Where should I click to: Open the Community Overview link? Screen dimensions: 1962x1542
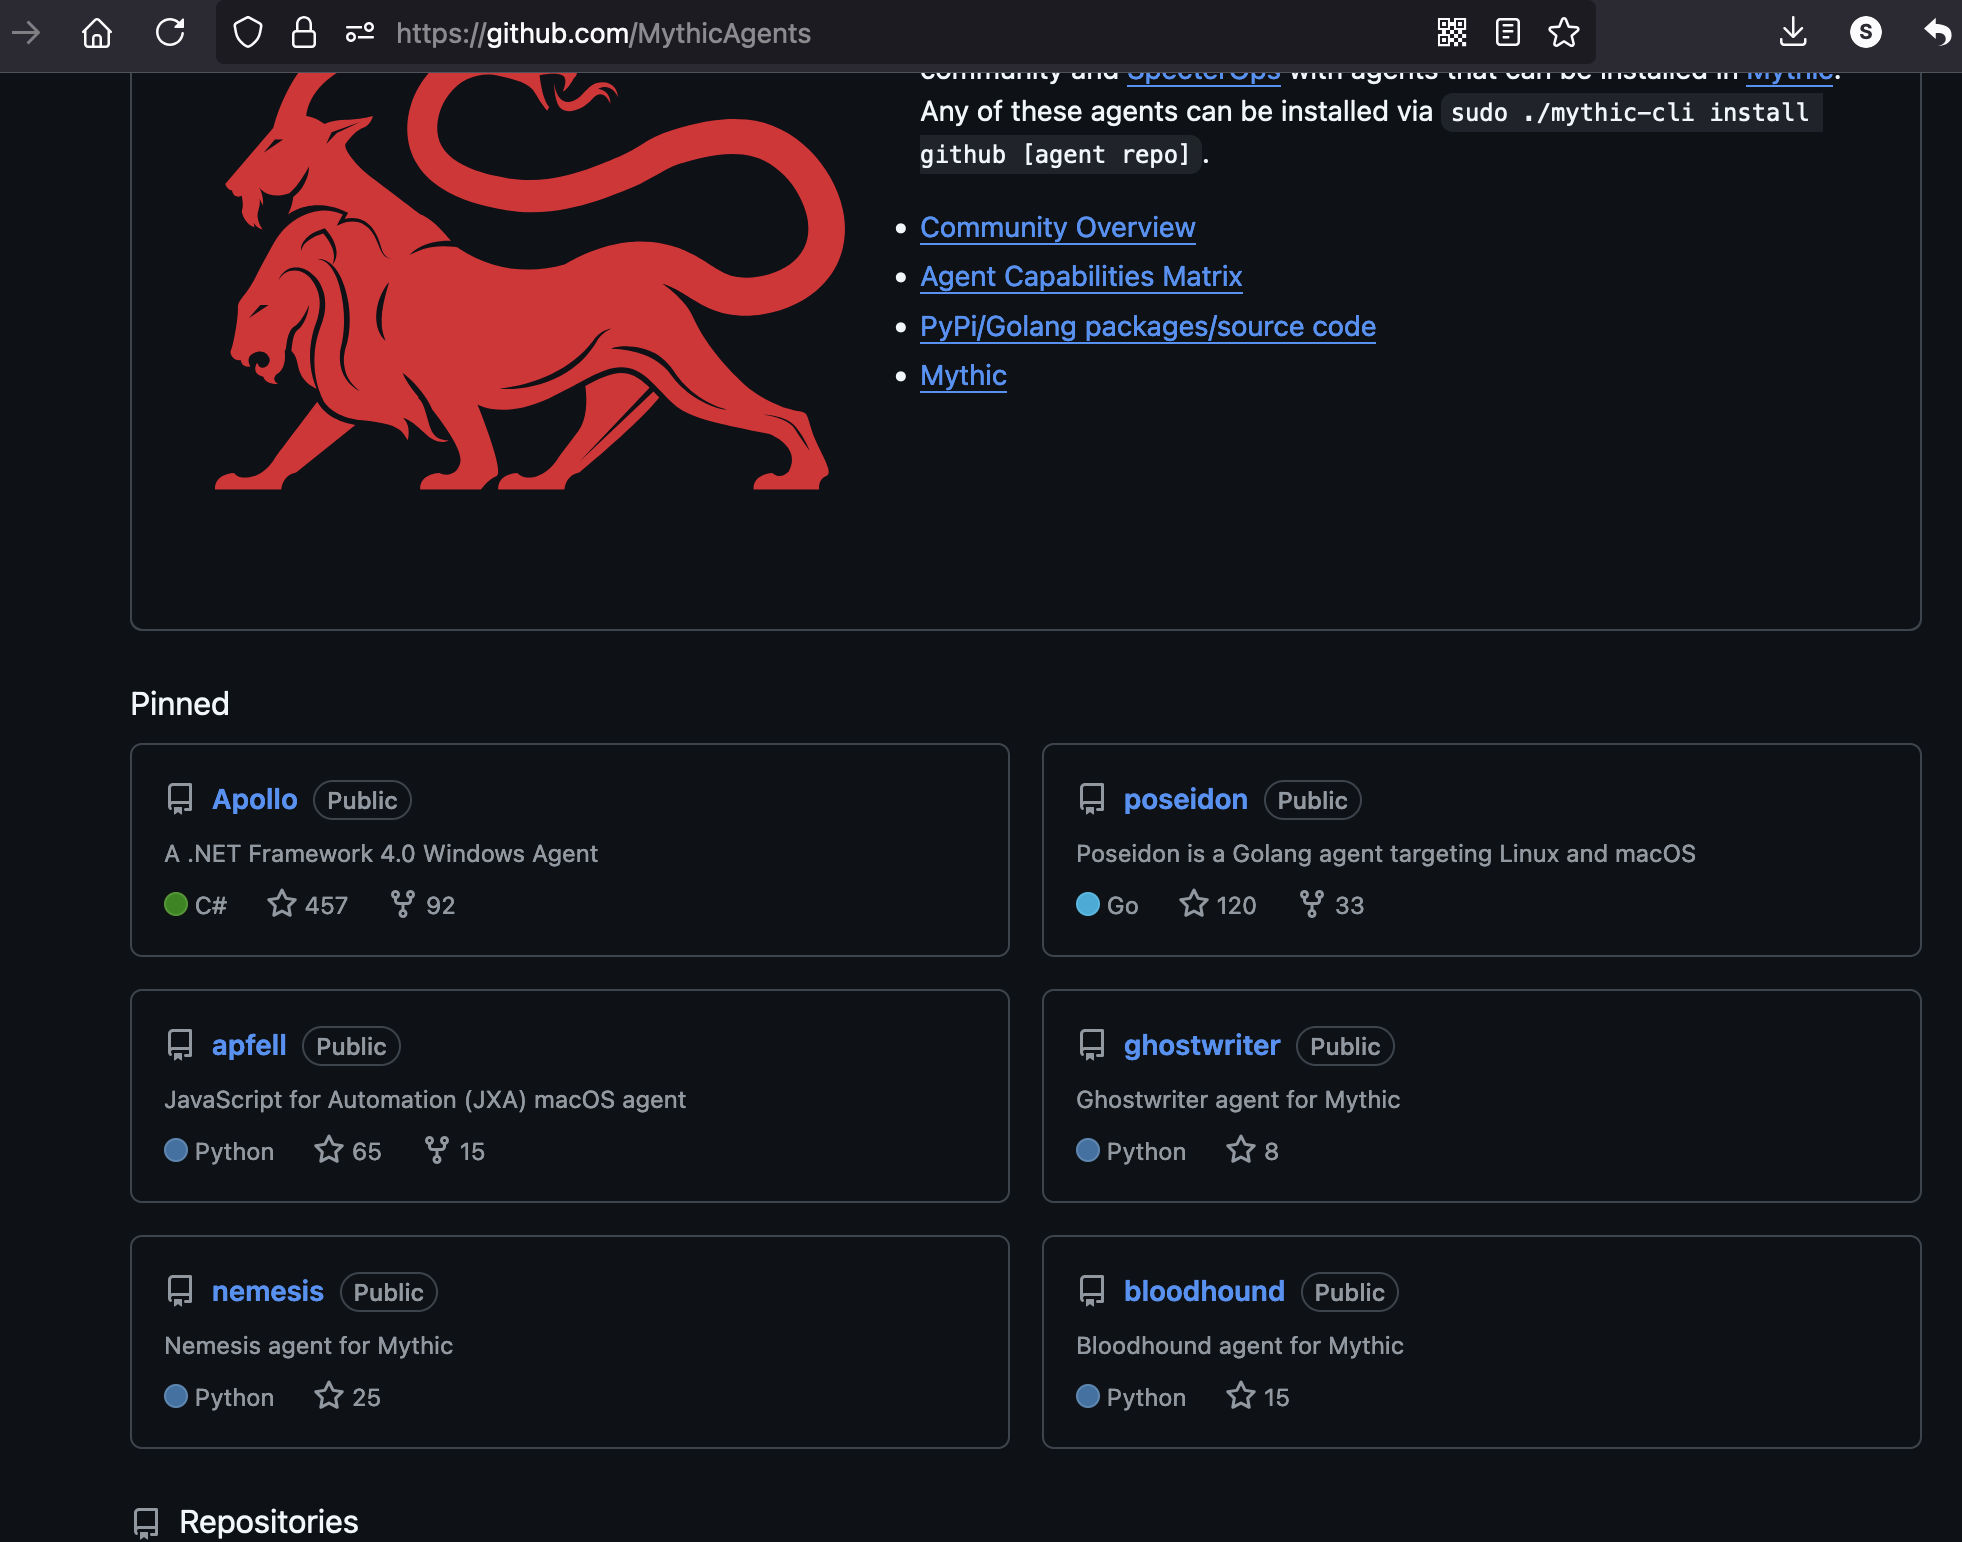pos(1057,227)
